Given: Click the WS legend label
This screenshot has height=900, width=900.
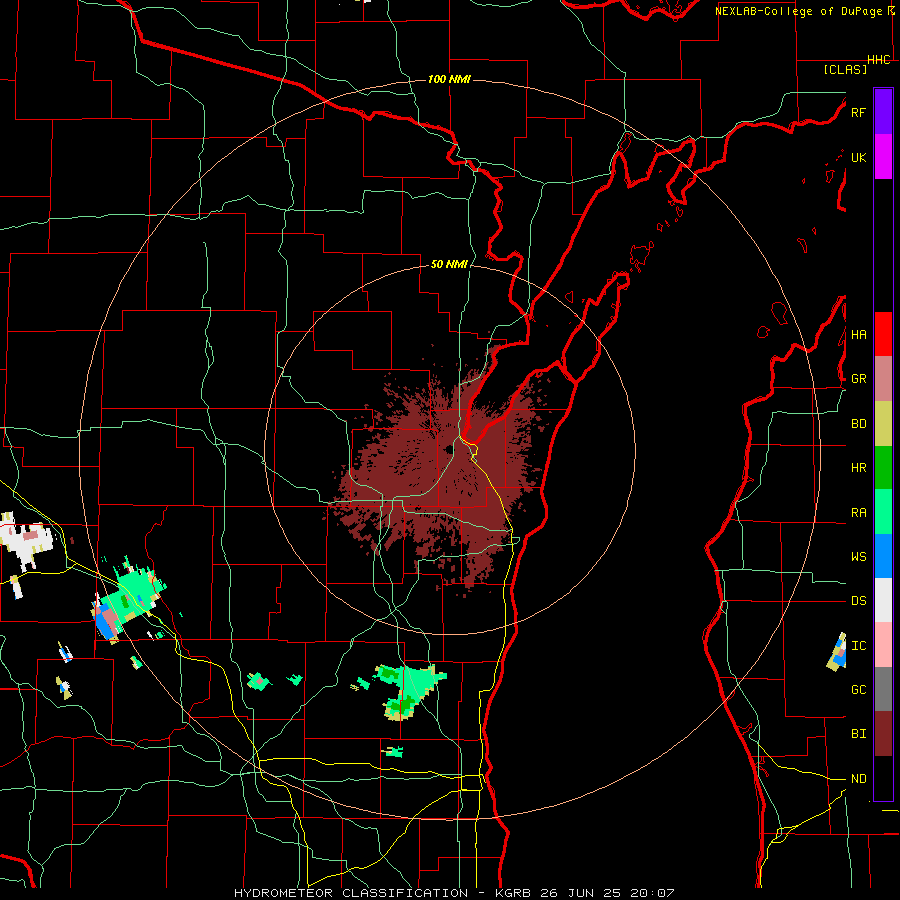Looking at the screenshot, I should coord(858,557).
